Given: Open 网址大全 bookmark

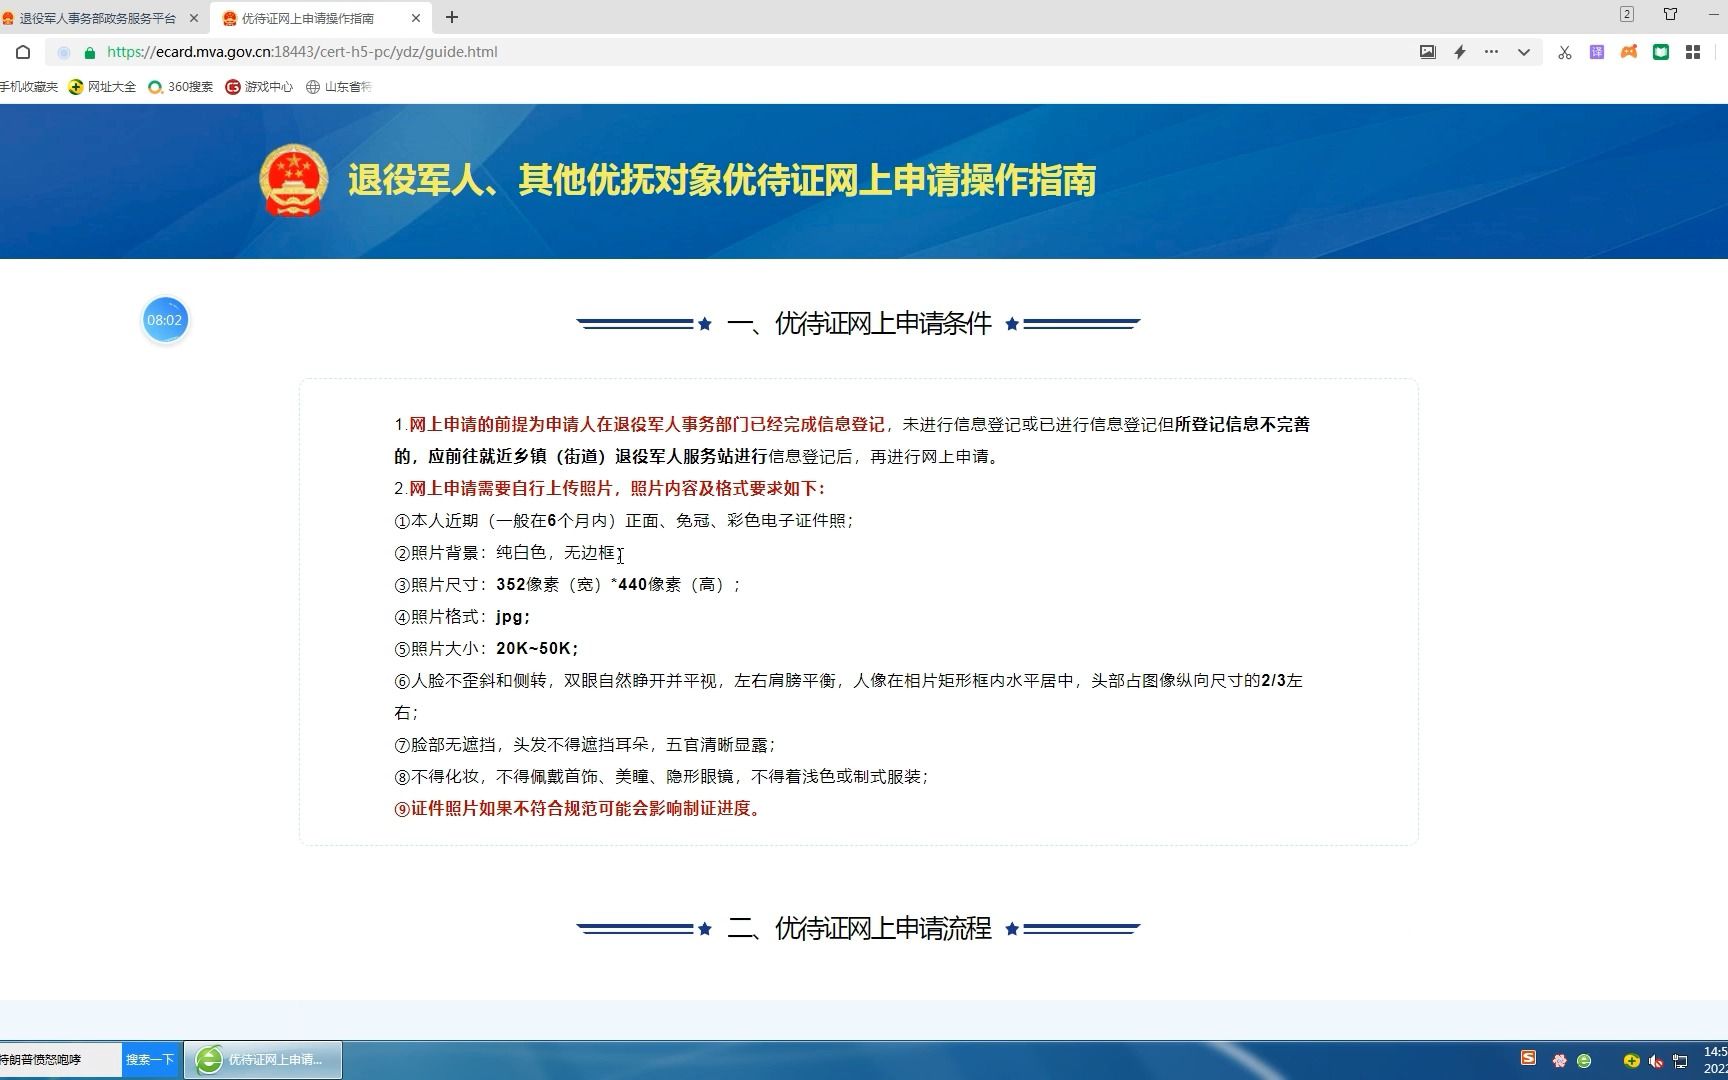Looking at the screenshot, I should click(x=102, y=87).
